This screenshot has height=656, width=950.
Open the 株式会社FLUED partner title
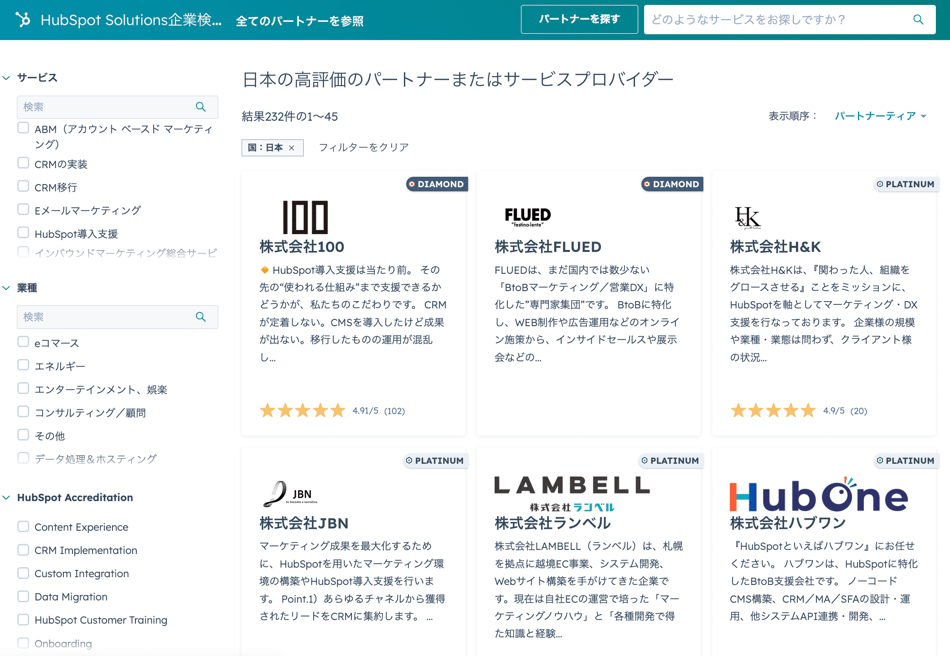point(548,247)
